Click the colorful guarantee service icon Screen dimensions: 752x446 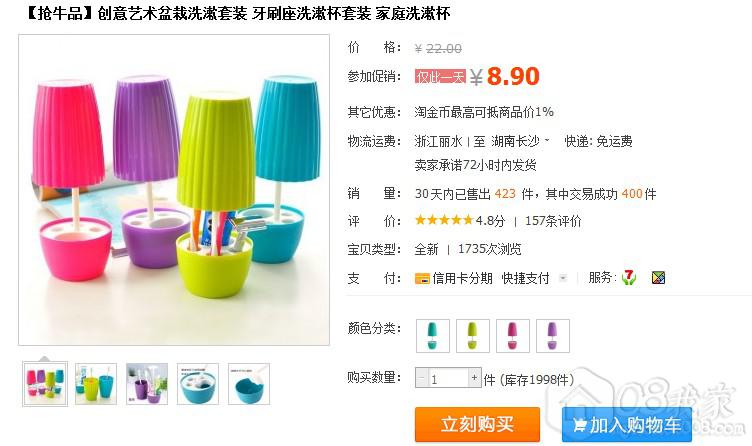pyautogui.click(x=658, y=277)
